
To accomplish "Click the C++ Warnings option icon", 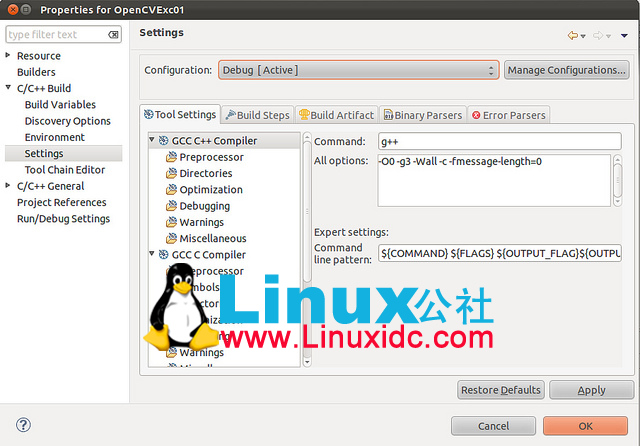I will pyautogui.click(x=171, y=222).
